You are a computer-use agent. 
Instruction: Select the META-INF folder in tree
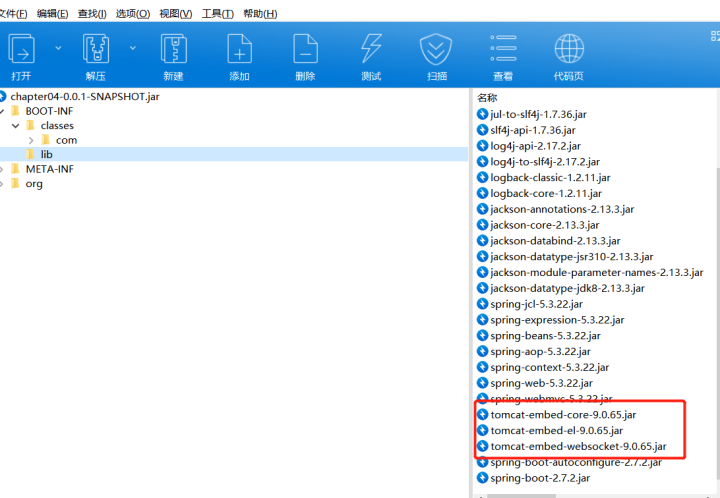click(x=49, y=169)
